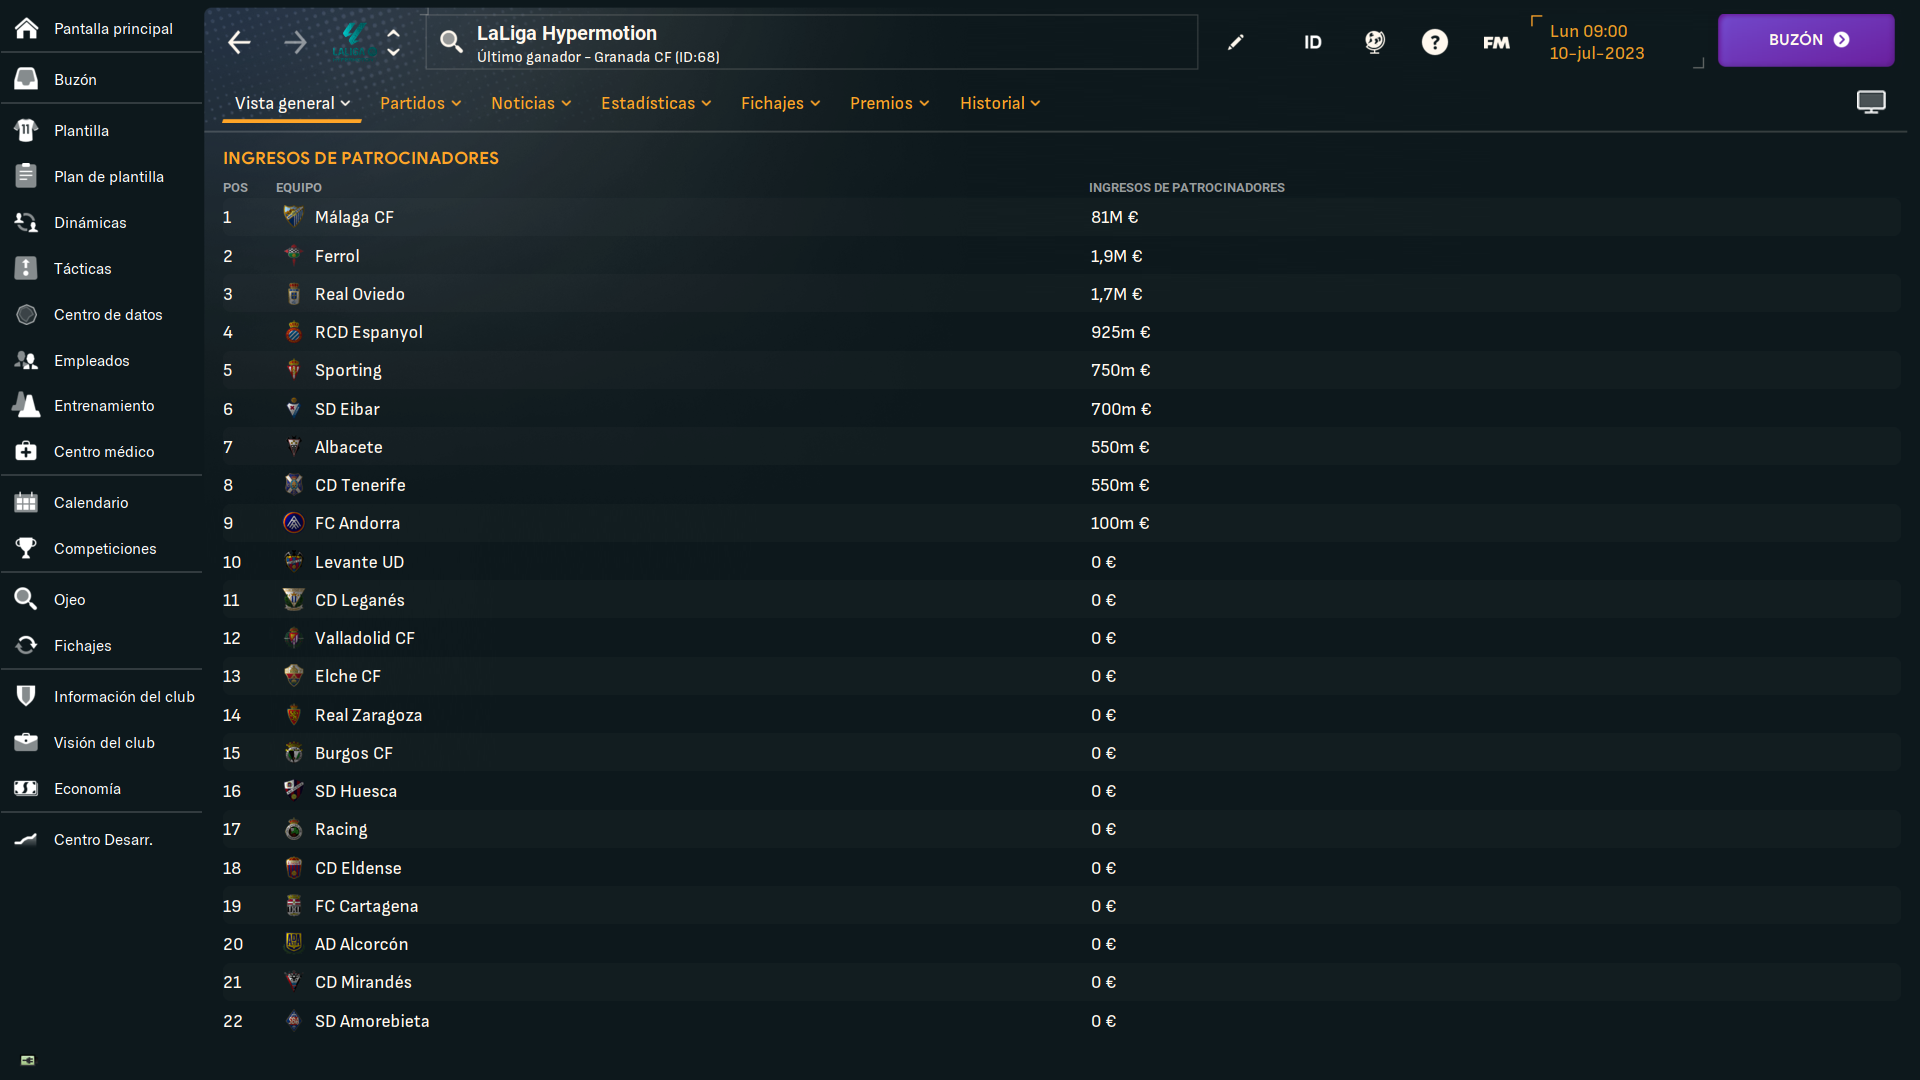The width and height of the screenshot is (1920, 1080).
Task: Expand Partidos dropdown tab
Action: pos(420,103)
